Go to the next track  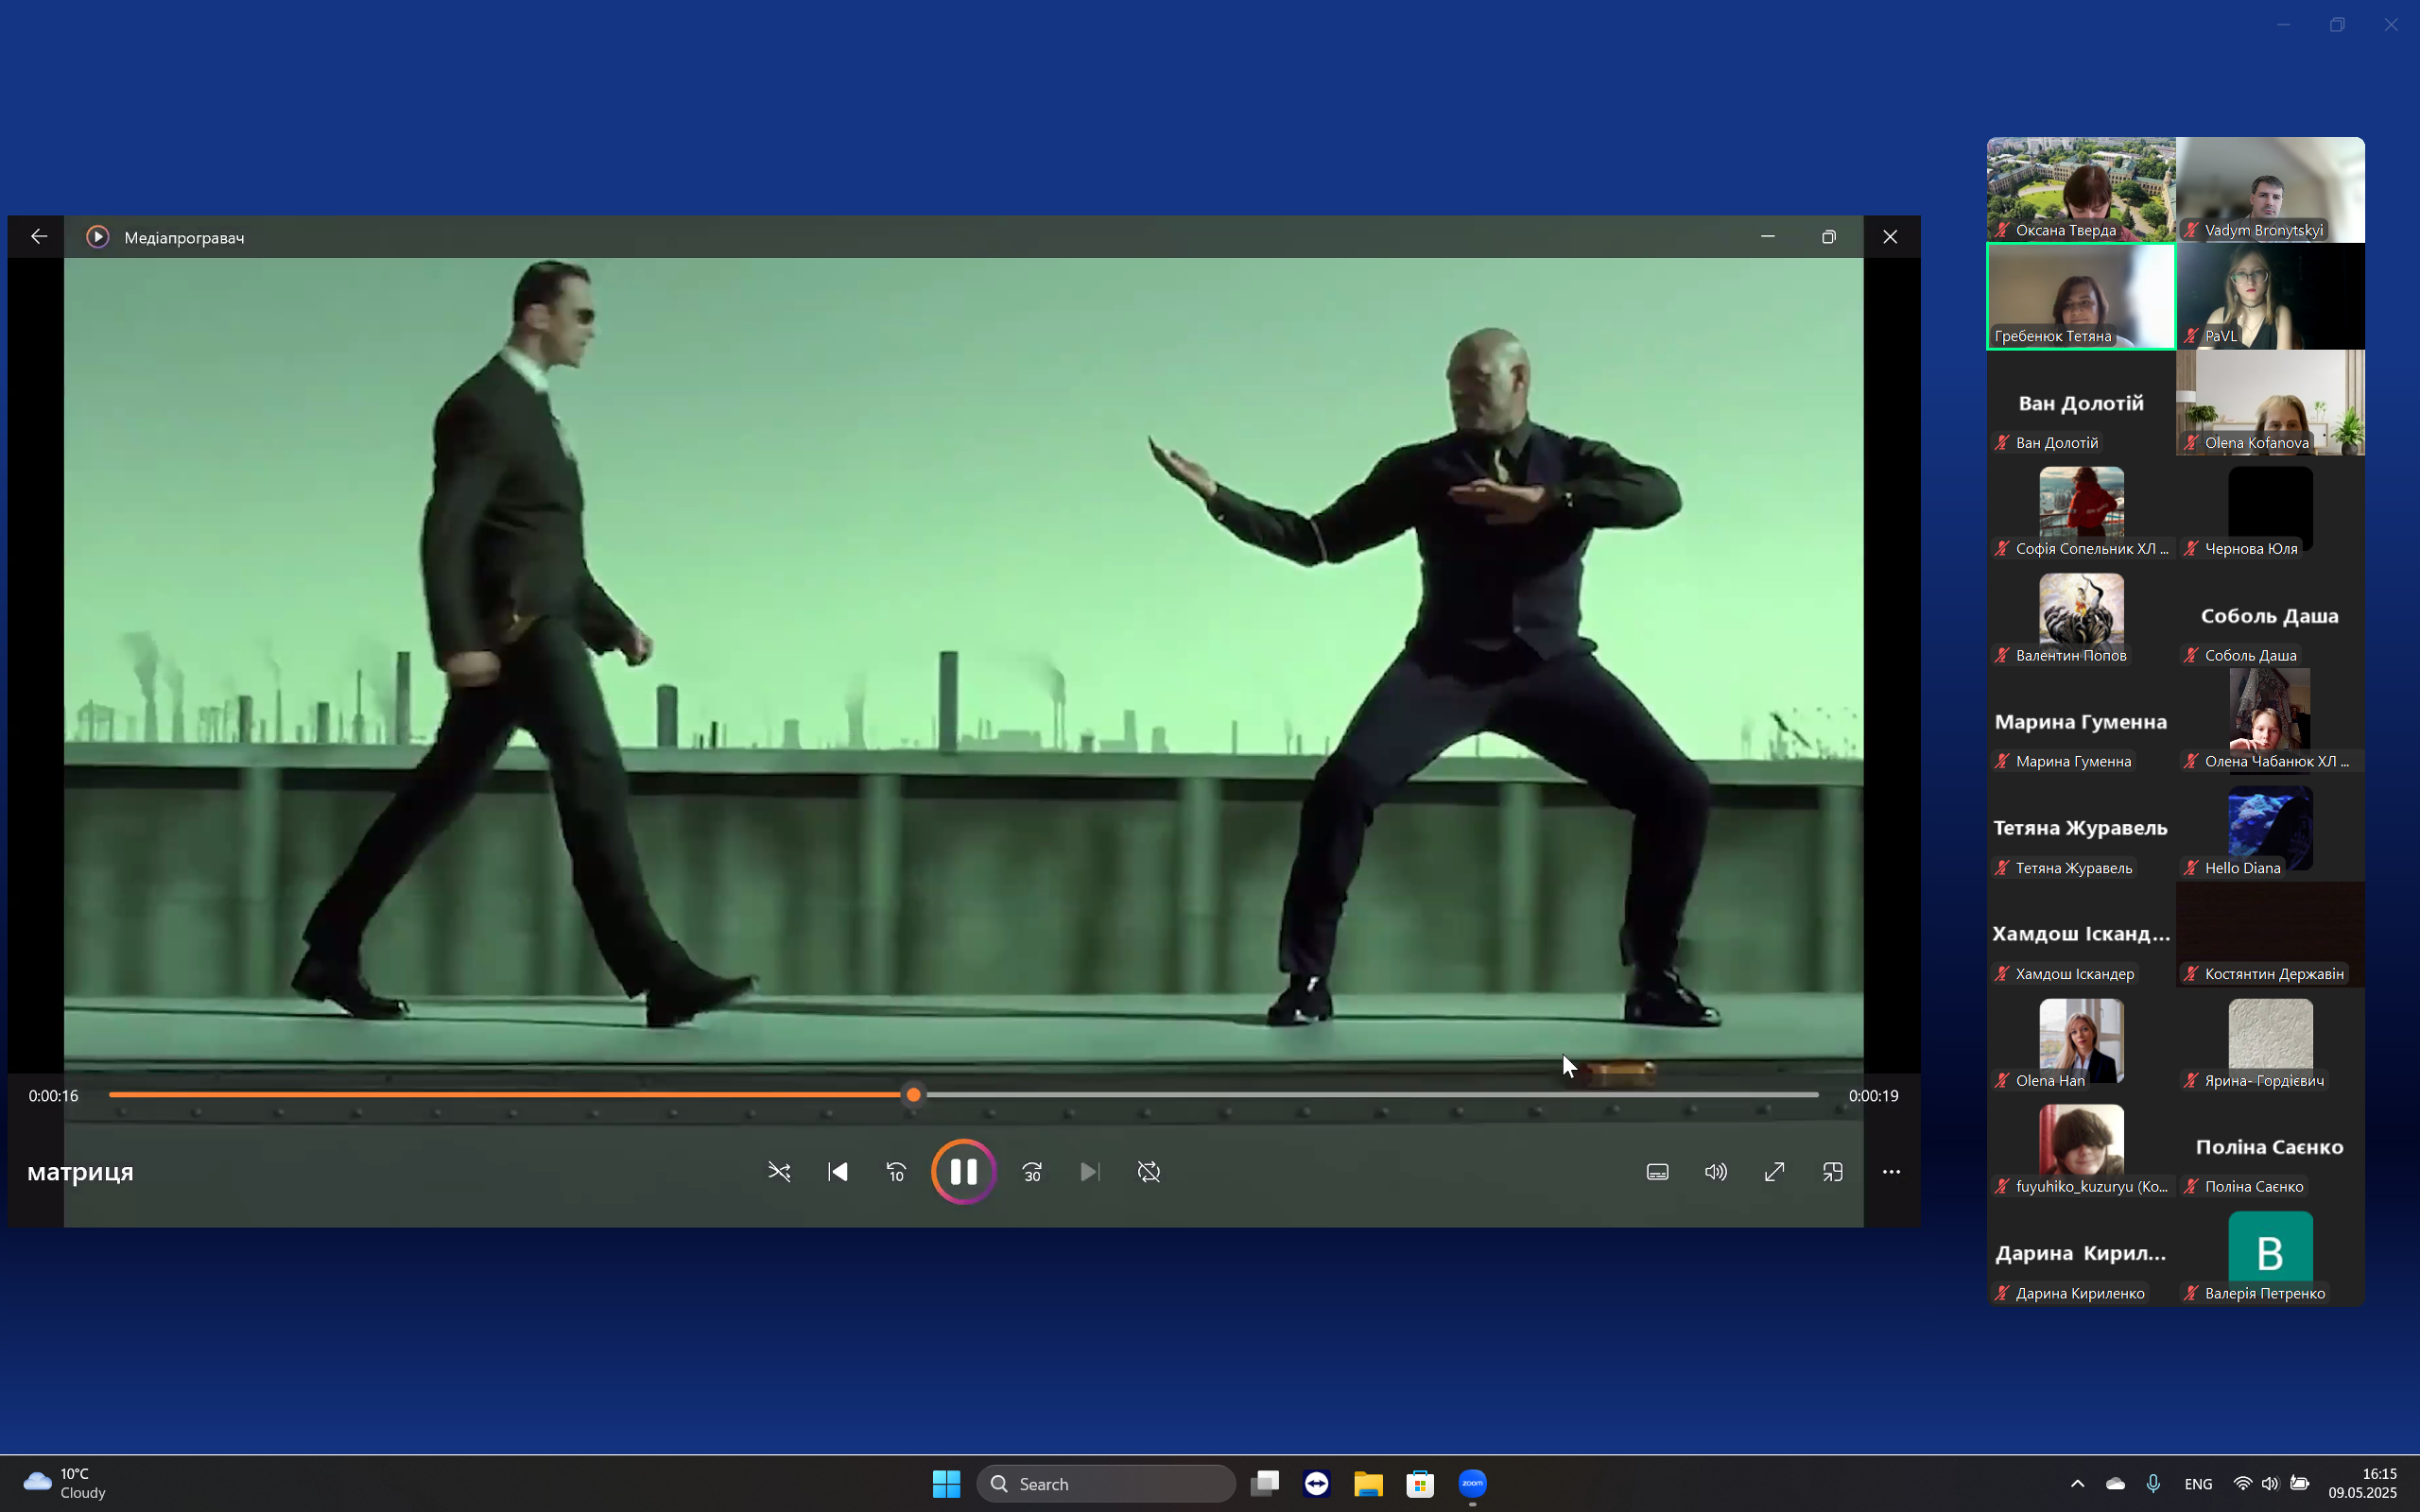[x=1090, y=1172]
